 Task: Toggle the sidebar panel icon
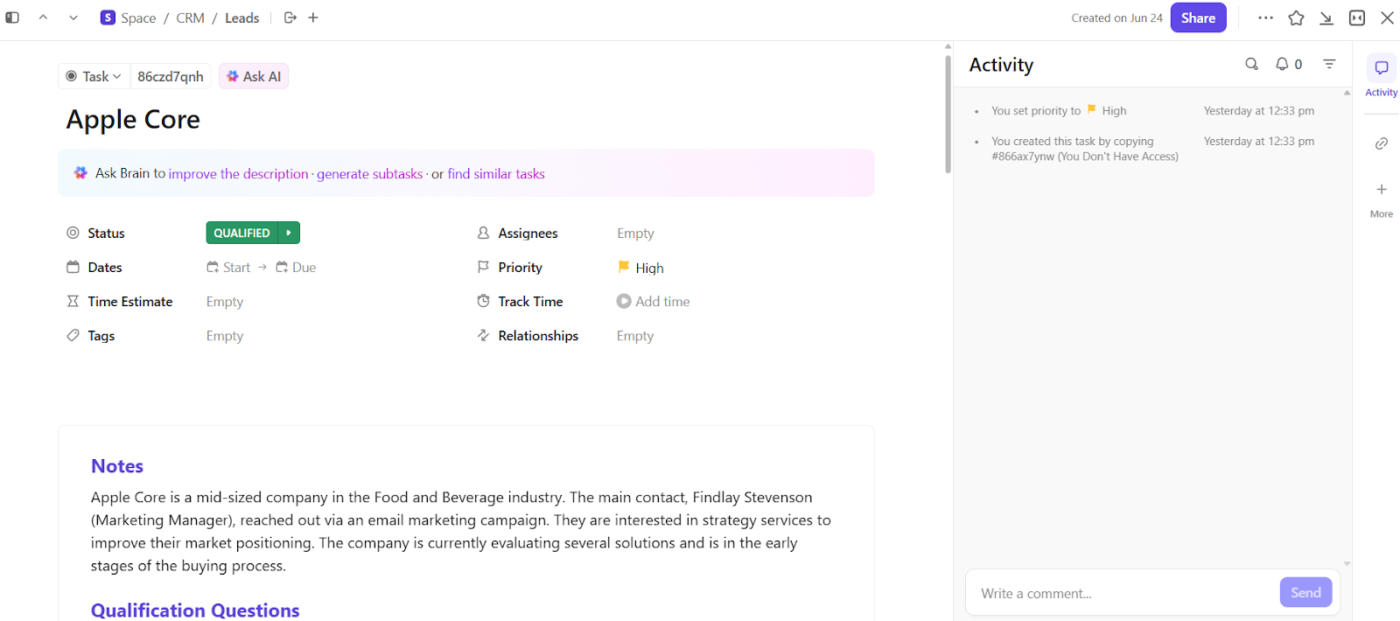(13, 18)
